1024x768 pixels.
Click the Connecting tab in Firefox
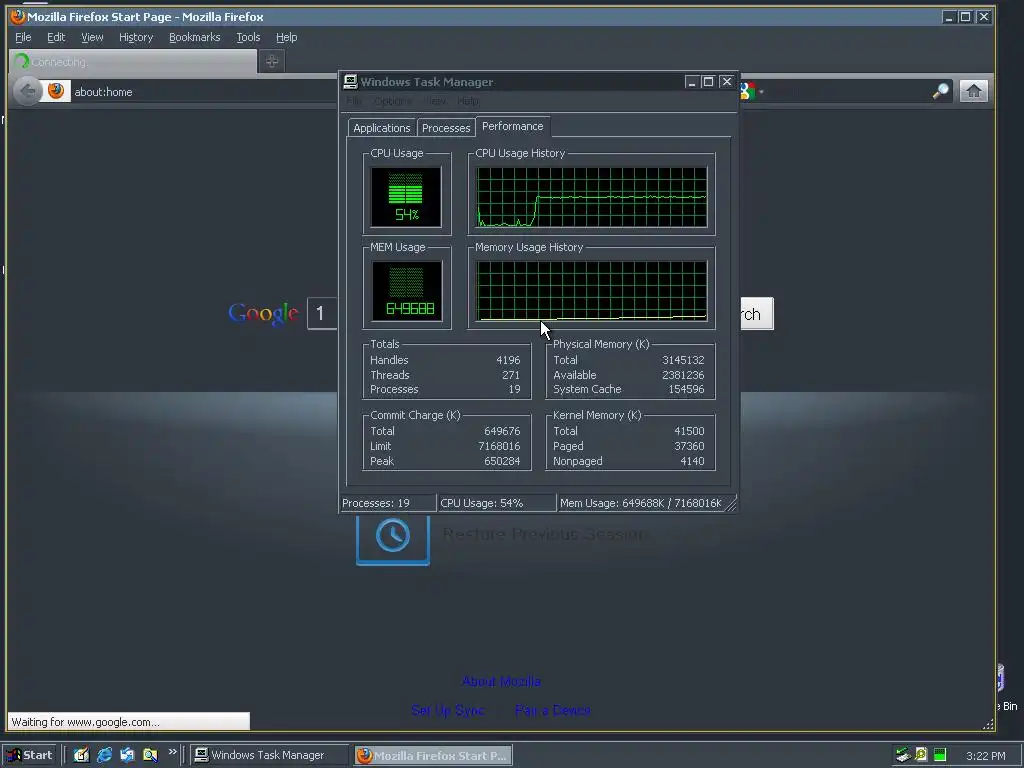click(134, 61)
